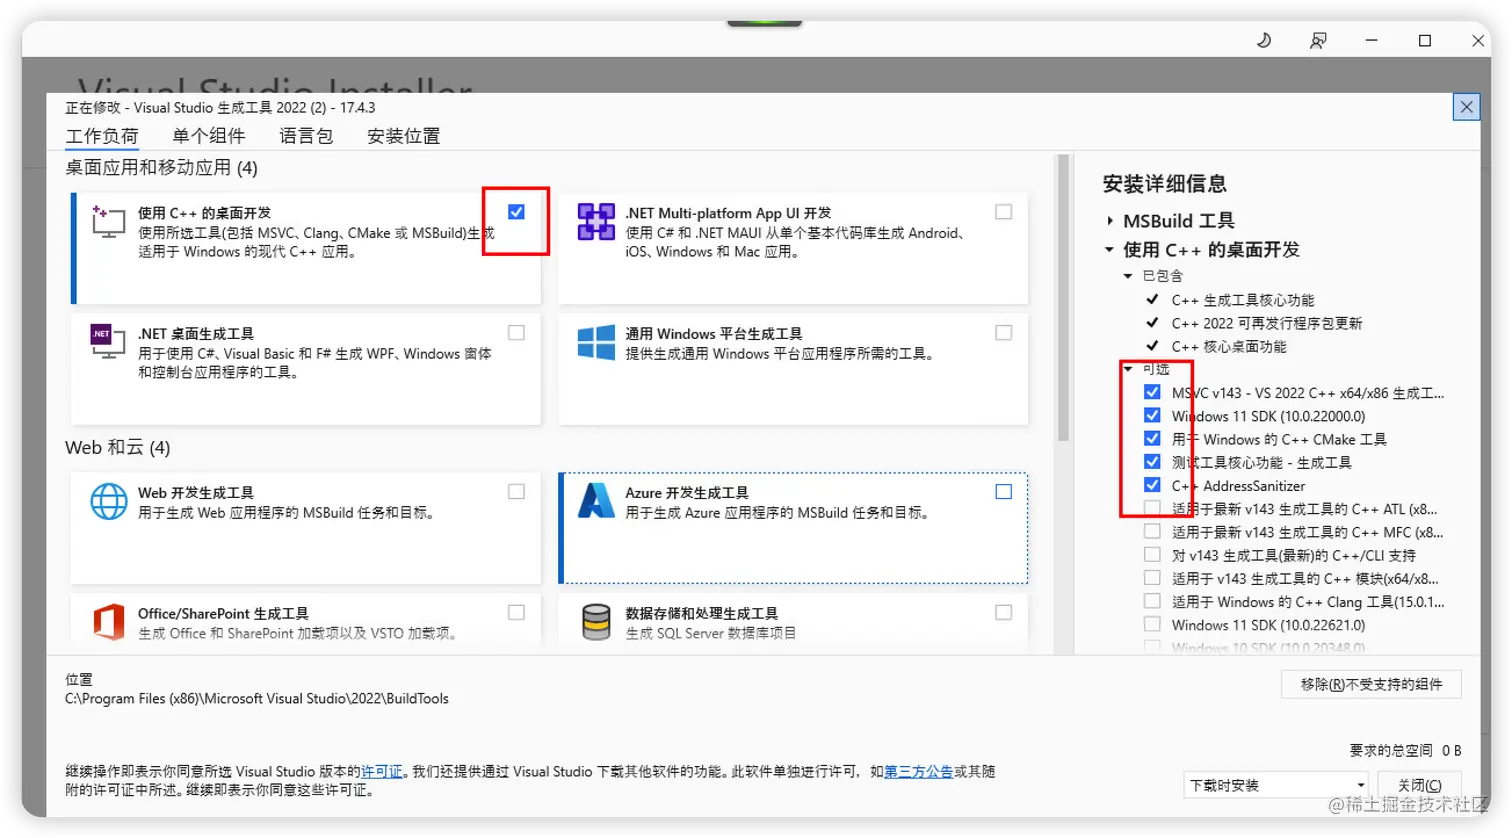The image size is (1512, 838).
Task: Switch to the 工作负荷 tab
Action: [x=102, y=136]
